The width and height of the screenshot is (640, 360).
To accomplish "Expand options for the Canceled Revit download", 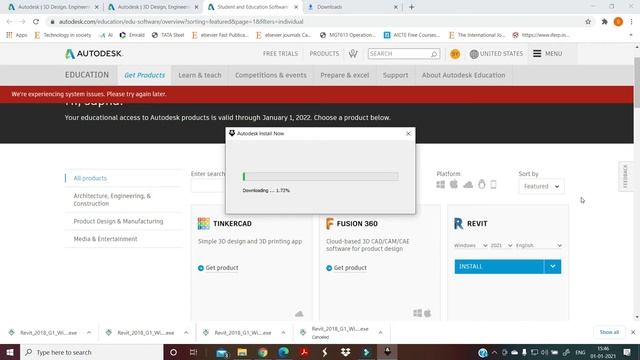I will (380, 333).
